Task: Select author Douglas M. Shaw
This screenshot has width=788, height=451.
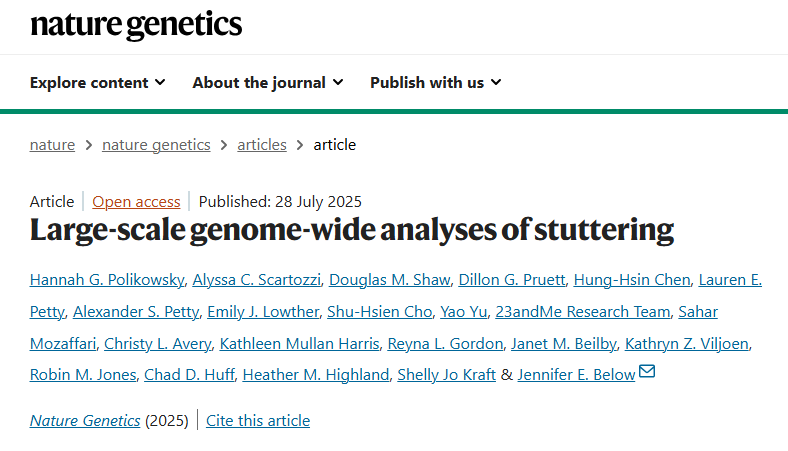Action: (x=389, y=280)
